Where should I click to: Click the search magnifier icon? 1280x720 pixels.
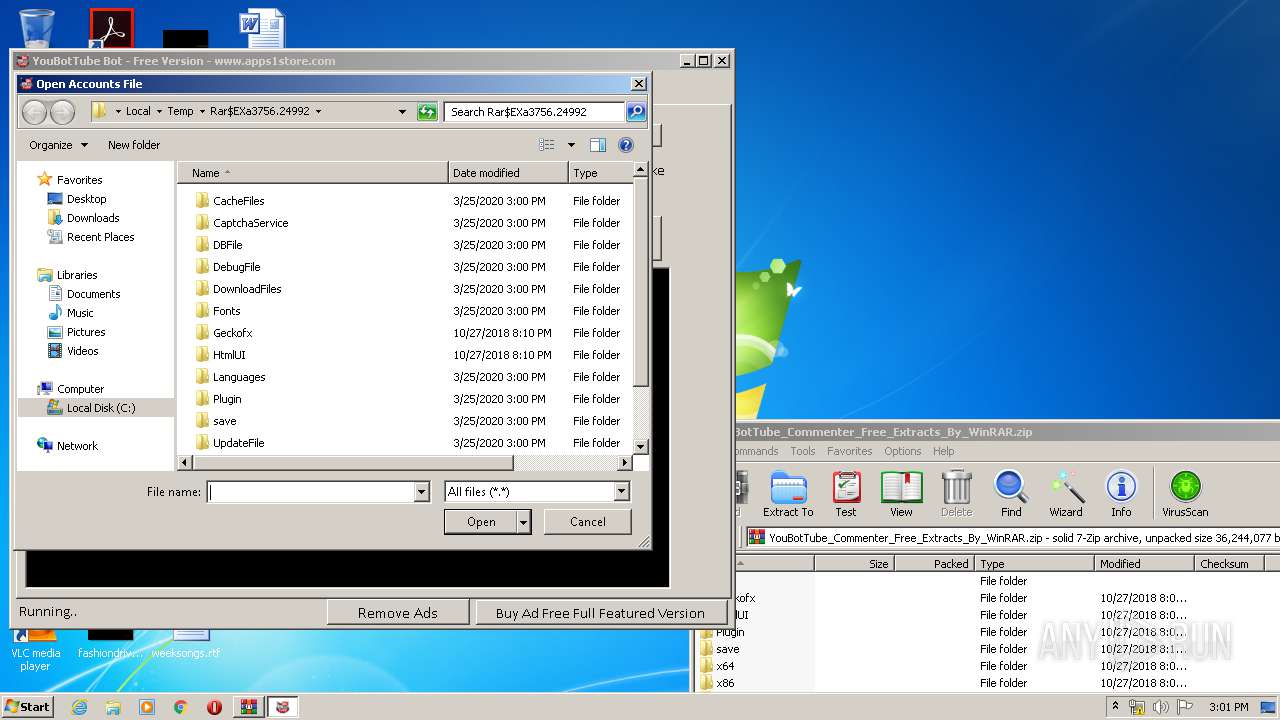click(636, 111)
